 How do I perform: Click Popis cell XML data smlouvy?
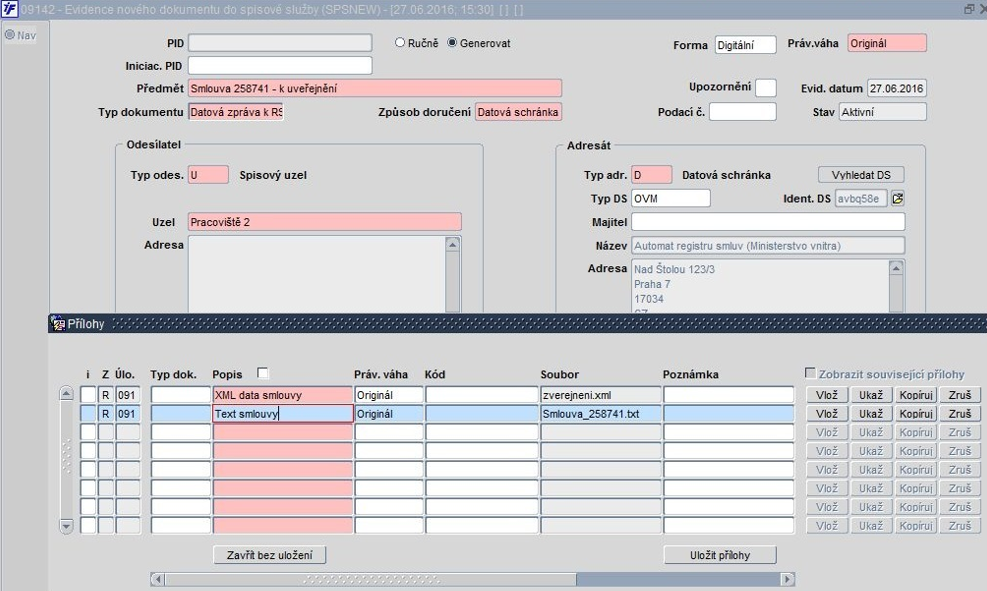pos(283,395)
